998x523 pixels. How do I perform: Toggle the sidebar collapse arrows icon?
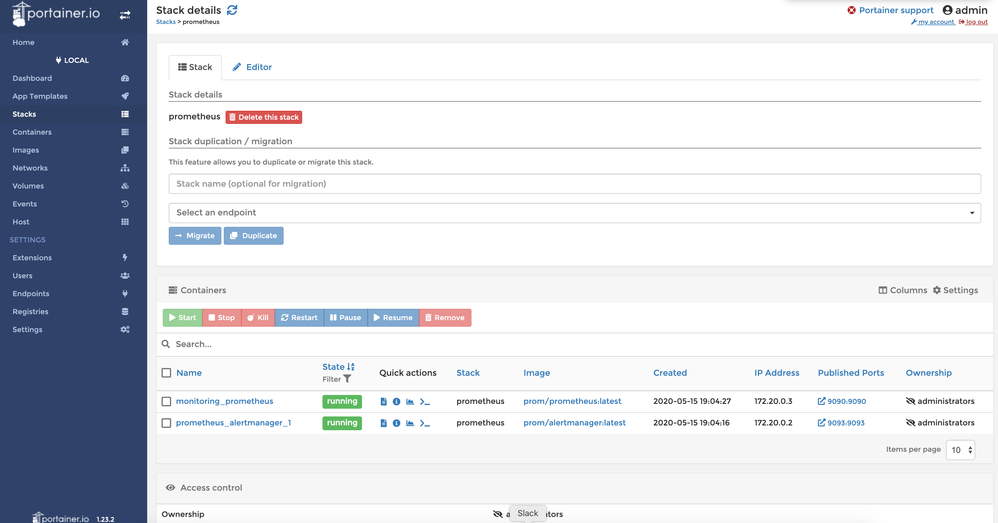coord(125,15)
